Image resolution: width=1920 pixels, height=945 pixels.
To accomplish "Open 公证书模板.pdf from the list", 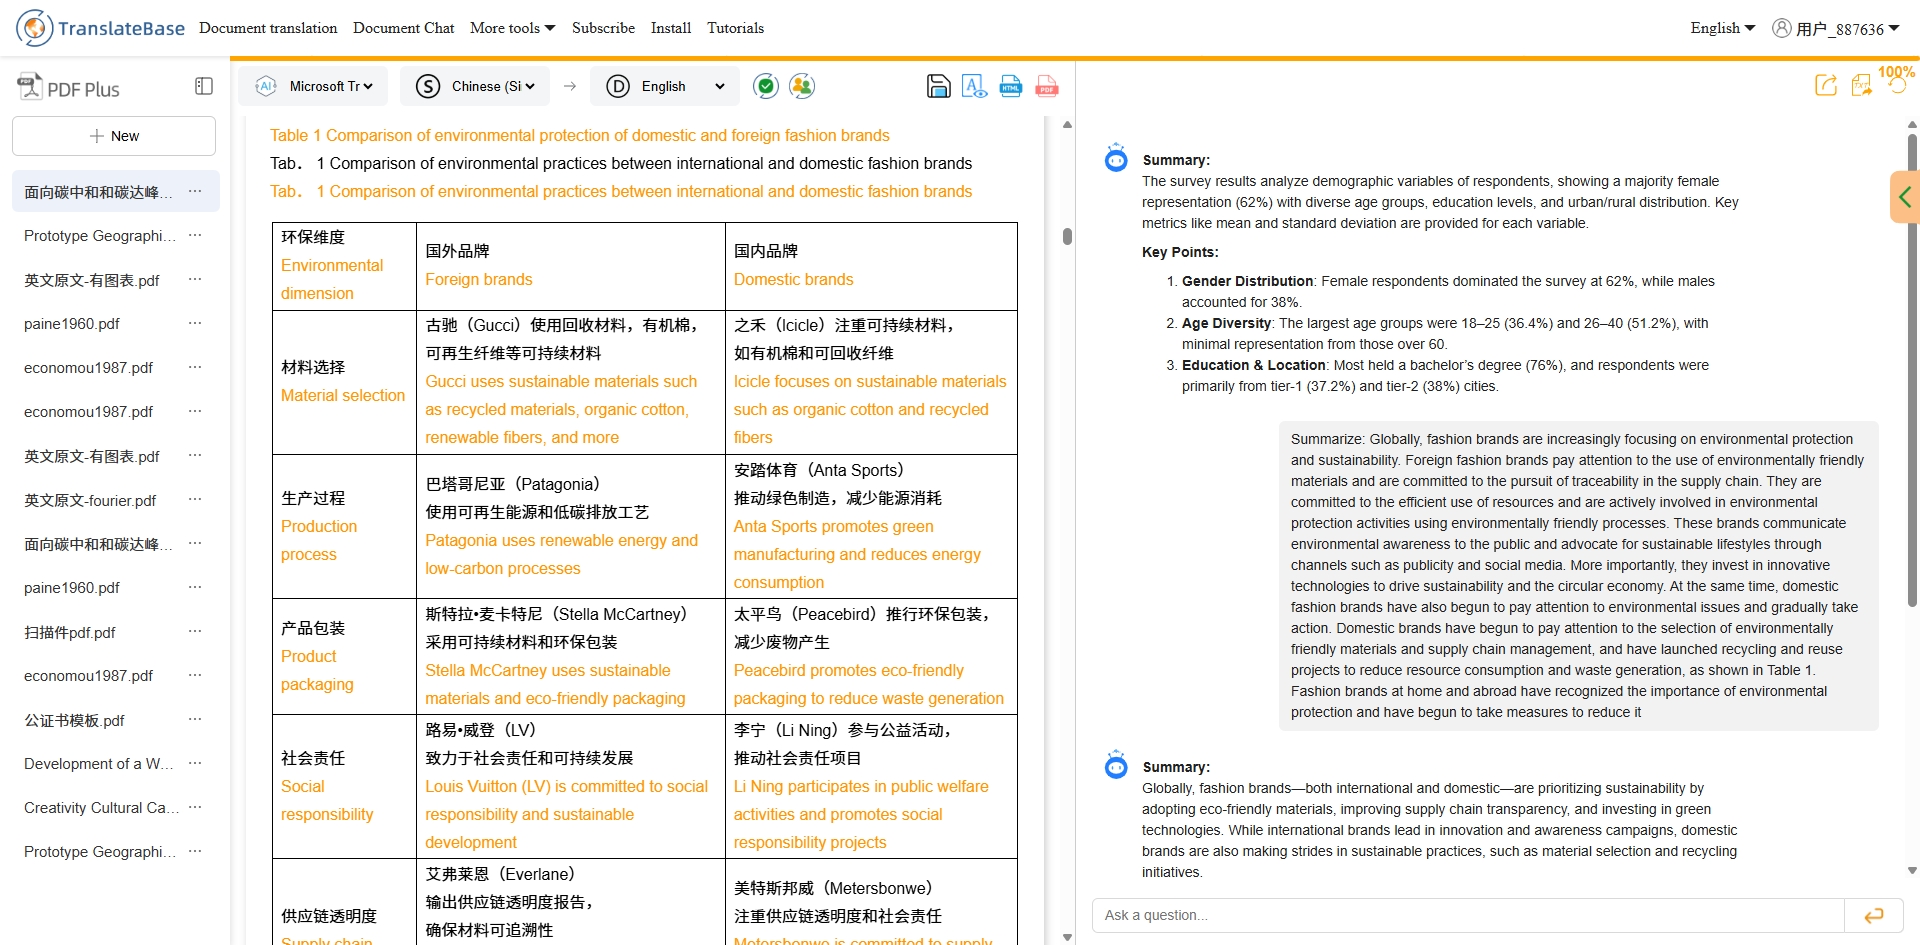I will pyautogui.click(x=74, y=720).
